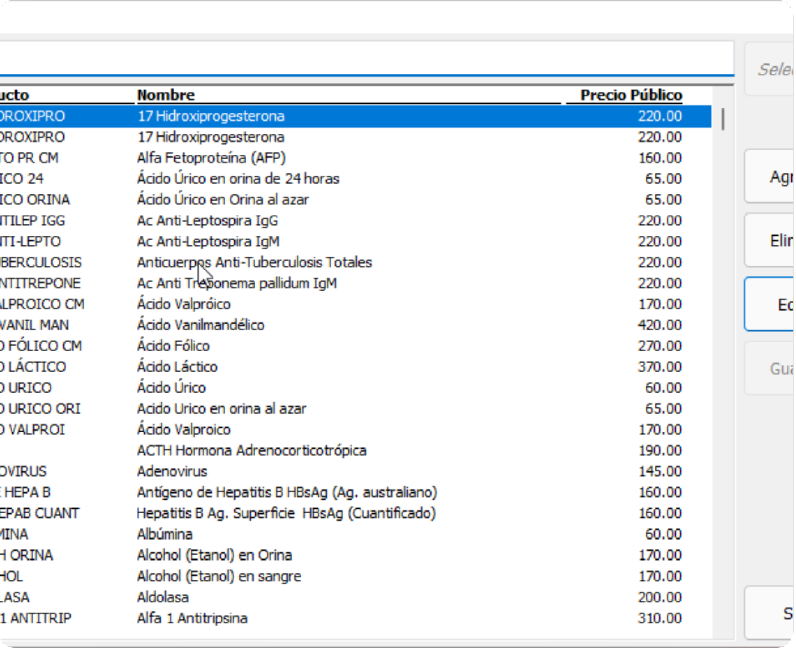Open the partially visible "Sele…" dropdown

770,69
